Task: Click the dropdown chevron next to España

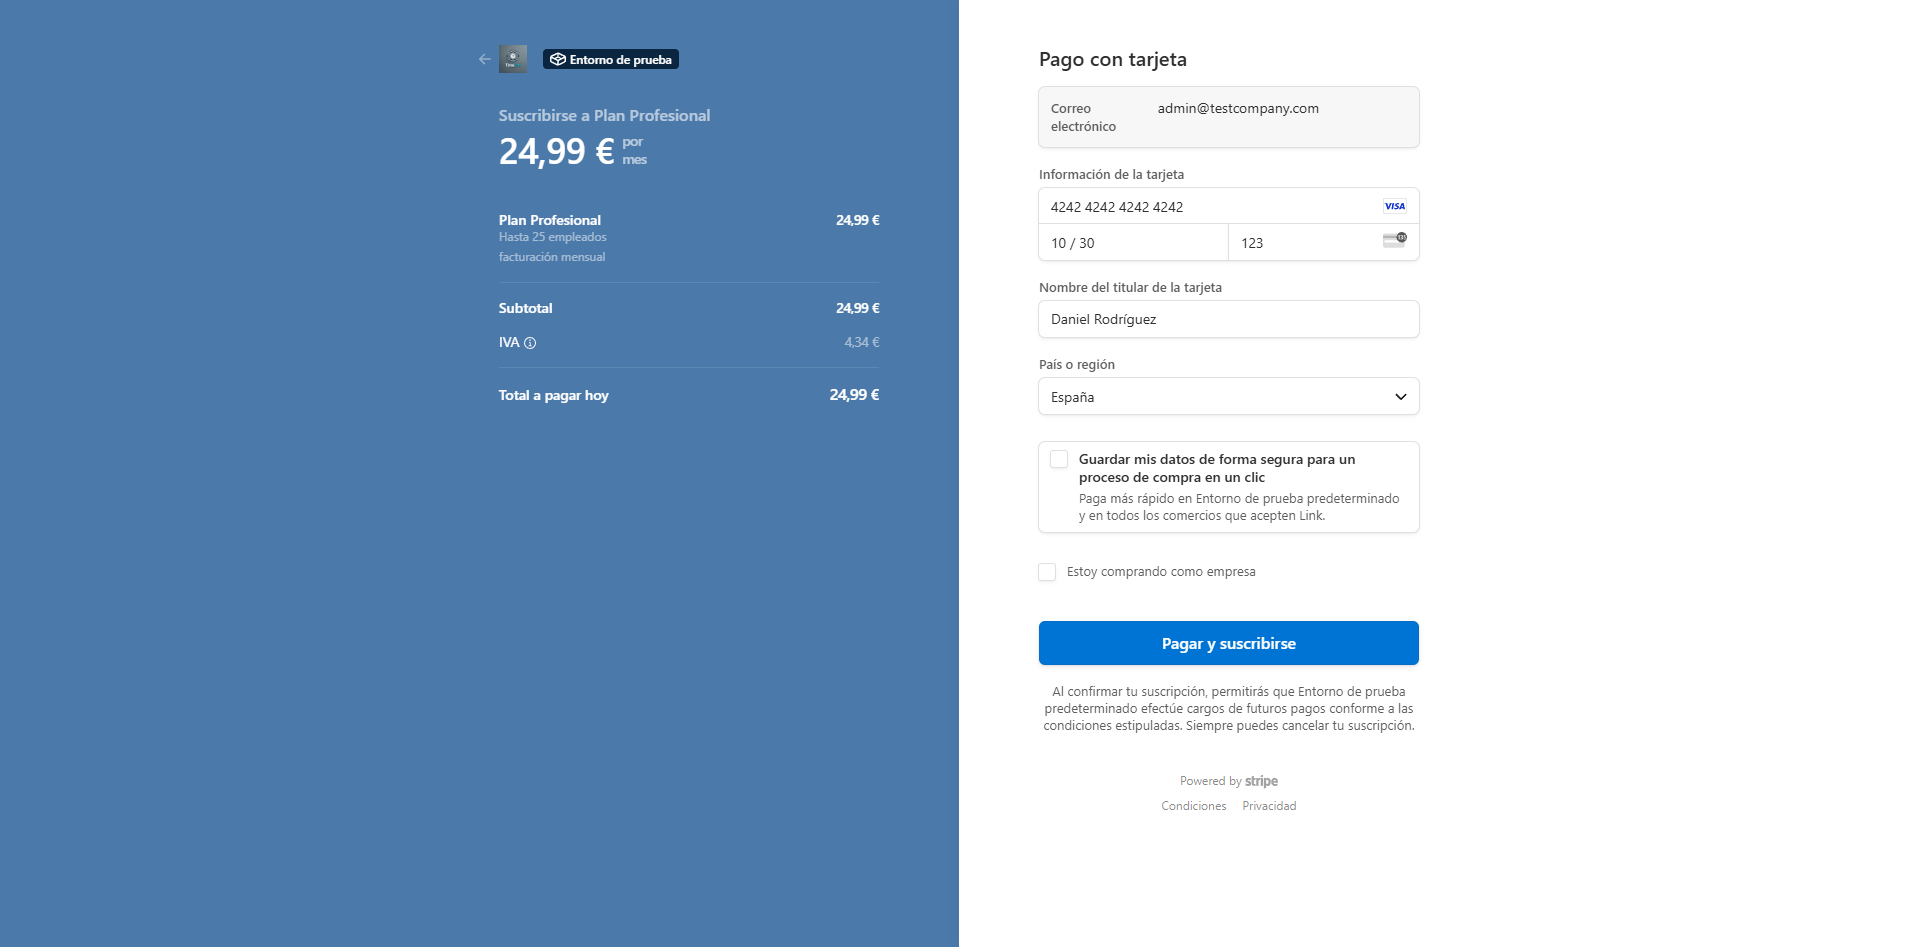Action: coord(1401,397)
